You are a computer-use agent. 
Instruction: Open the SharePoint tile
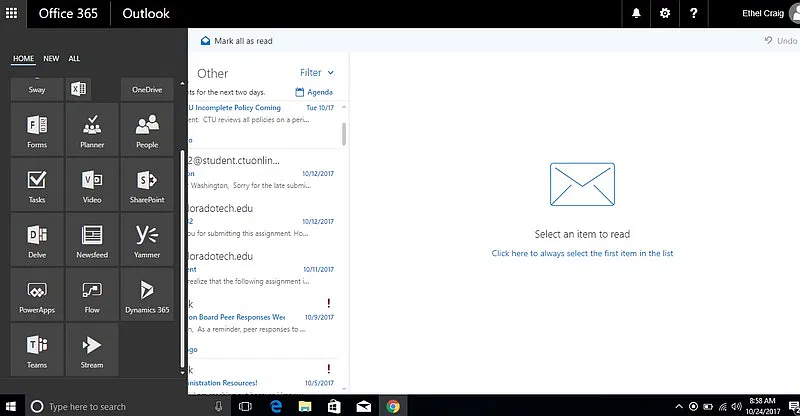pos(147,185)
